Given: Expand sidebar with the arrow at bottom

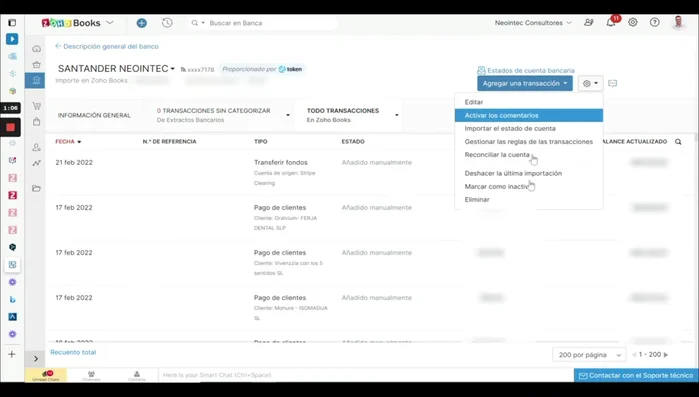Looking at the screenshot, I should tap(36, 359).
